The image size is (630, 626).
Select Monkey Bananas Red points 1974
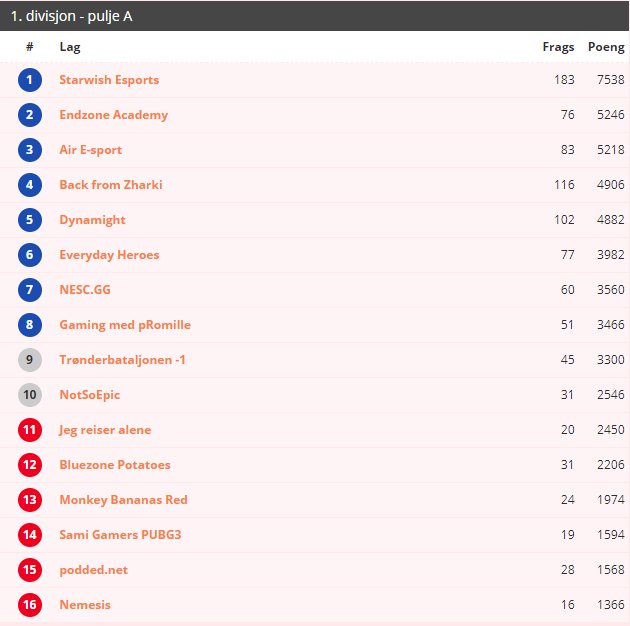coord(611,500)
